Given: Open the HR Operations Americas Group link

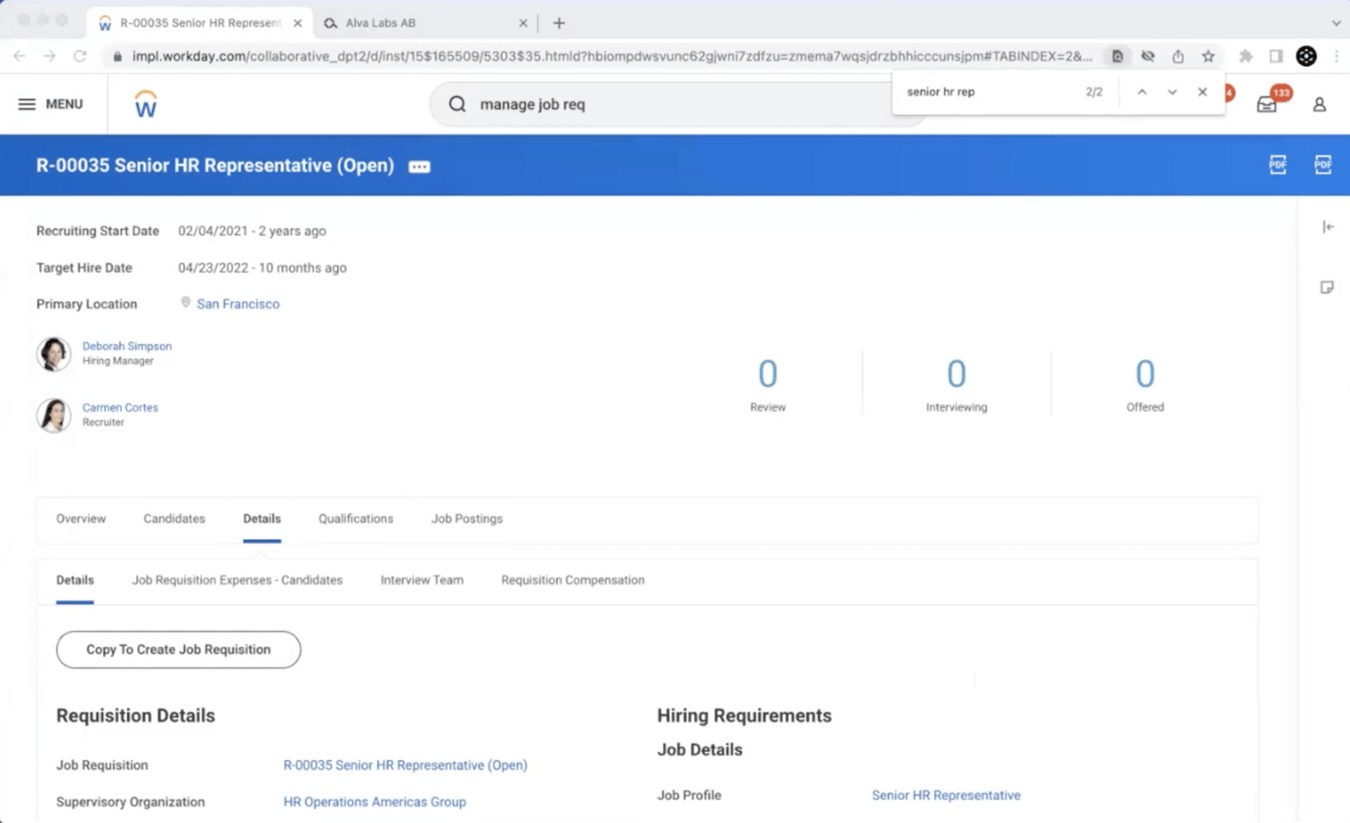Looking at the screenshot, I should [x=374, y=801].
